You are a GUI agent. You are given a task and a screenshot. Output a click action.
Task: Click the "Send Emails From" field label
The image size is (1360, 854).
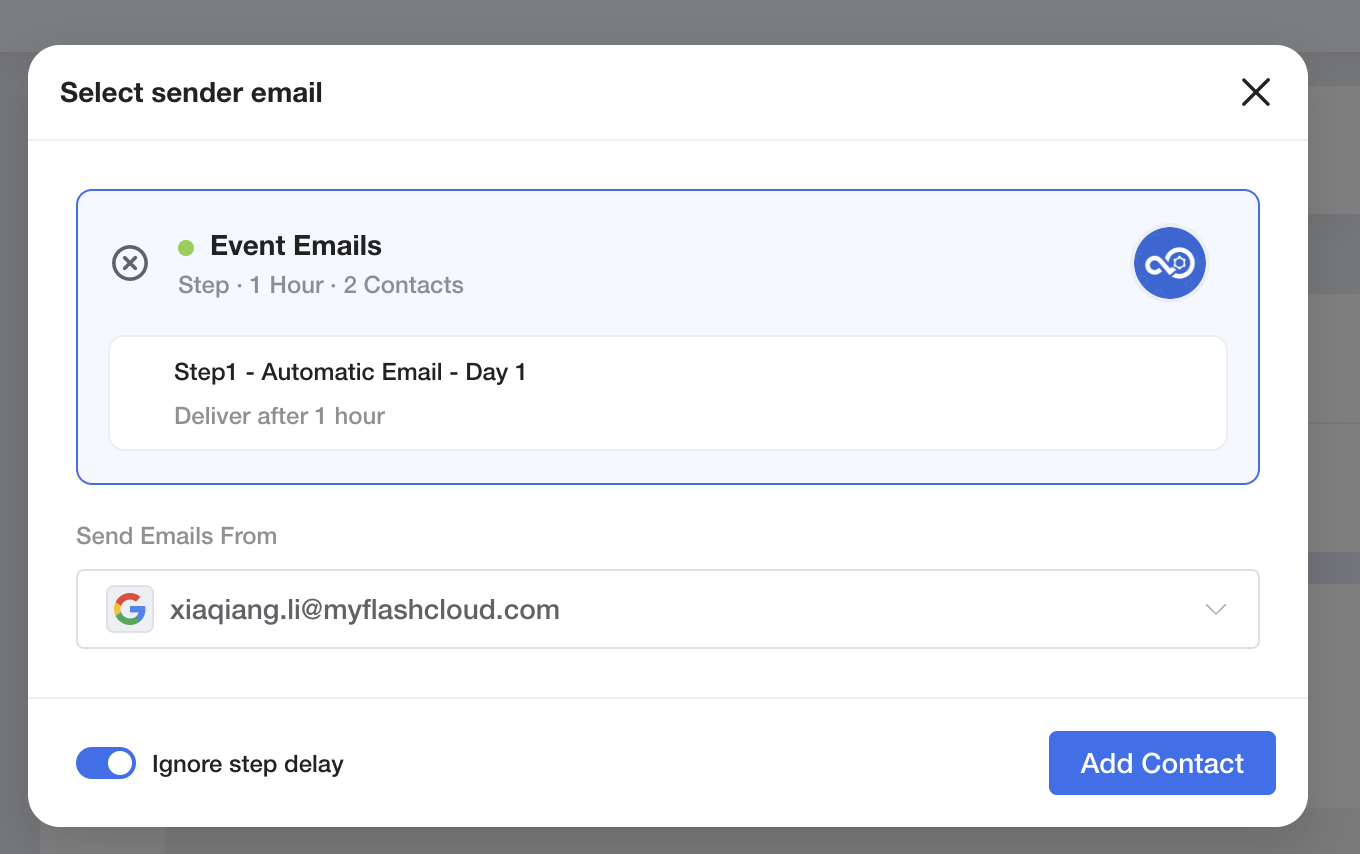coord(177,536)
